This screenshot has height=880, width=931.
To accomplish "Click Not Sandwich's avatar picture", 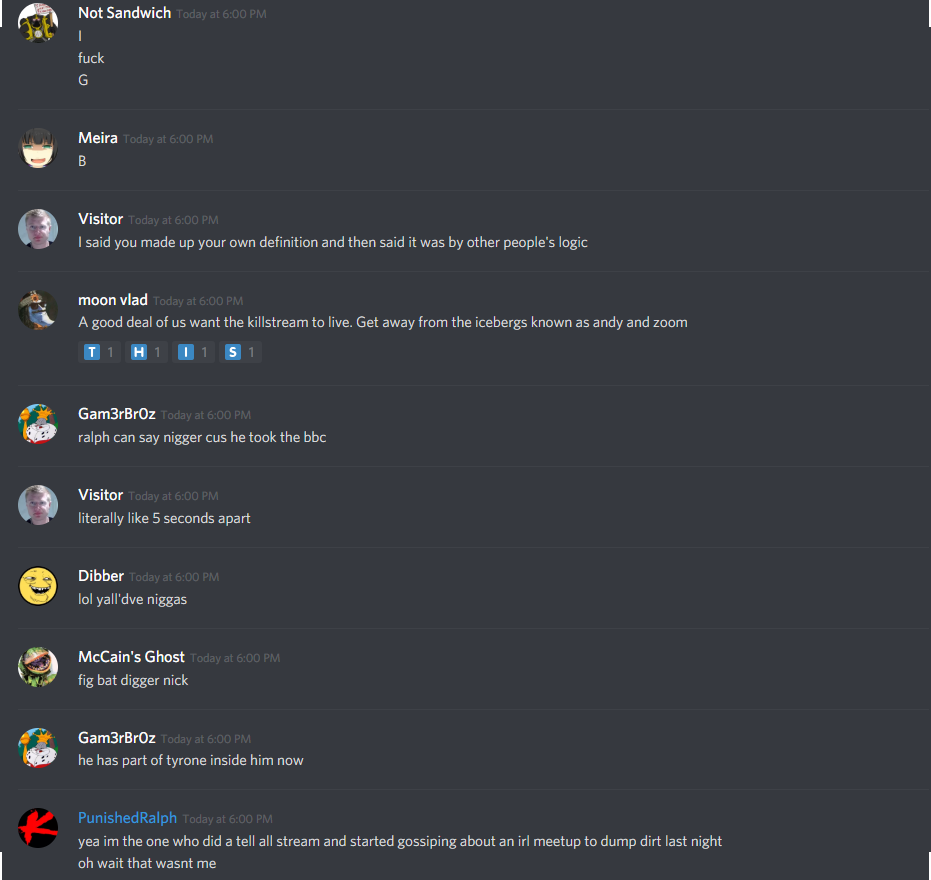I will (x=38, y=23).
